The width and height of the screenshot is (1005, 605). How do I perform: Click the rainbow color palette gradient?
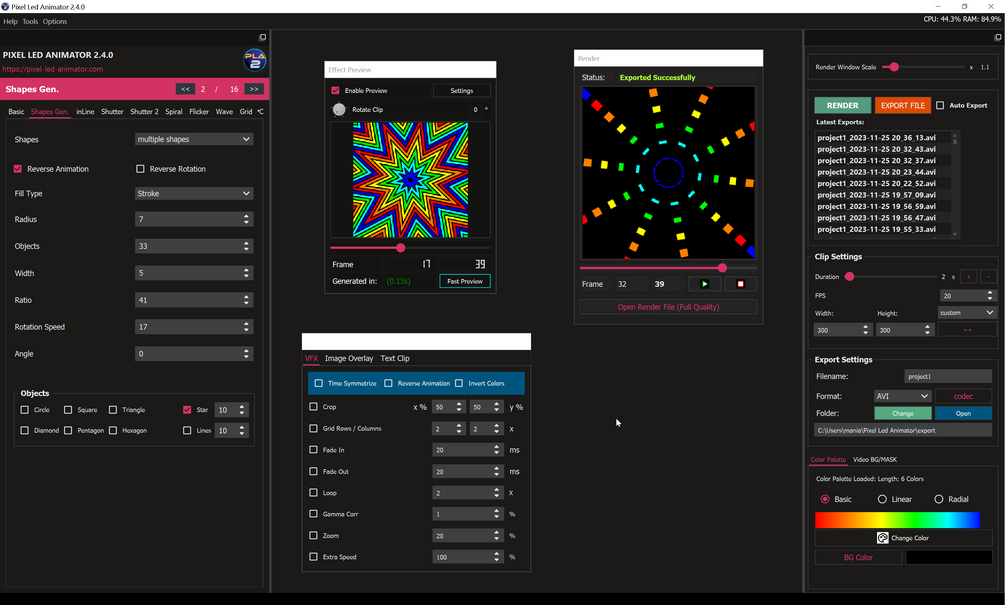[x=897, y=520]
